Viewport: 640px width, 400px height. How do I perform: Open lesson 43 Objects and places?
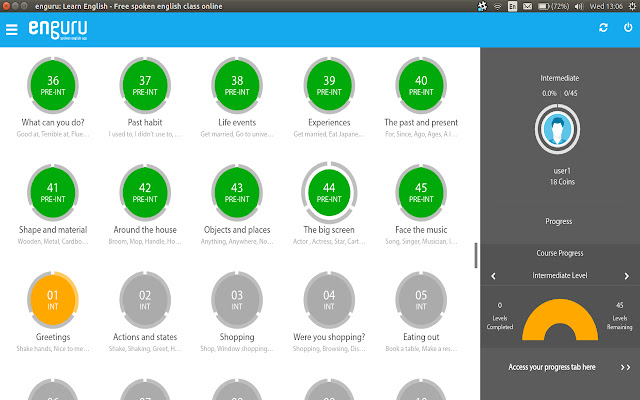[x=237, y=193]
